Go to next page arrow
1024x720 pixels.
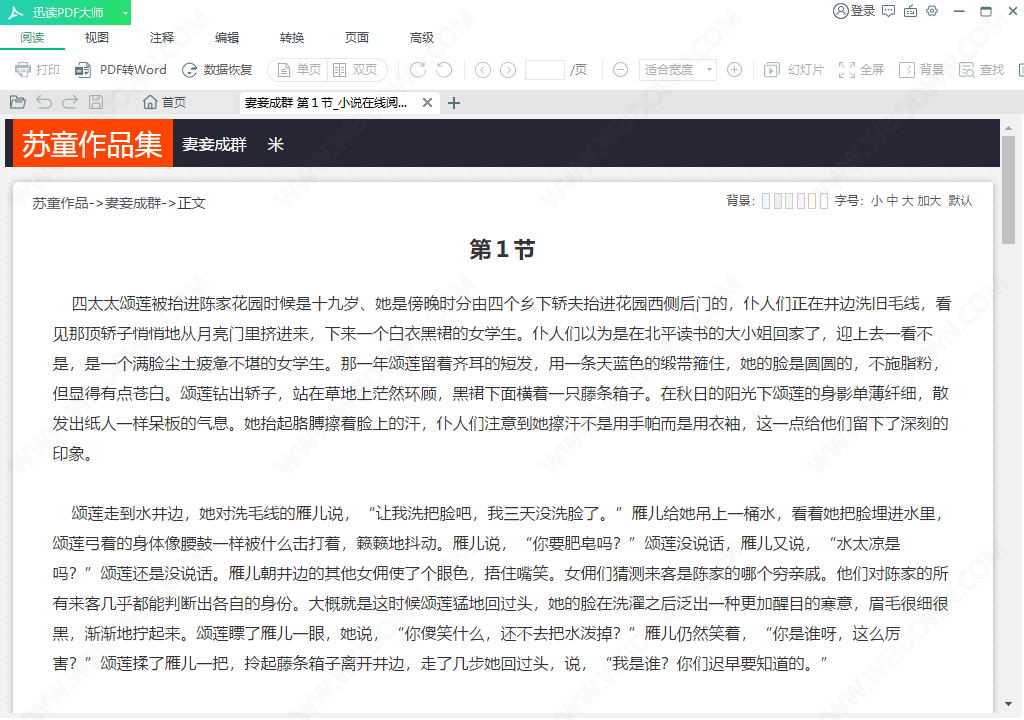508,70
